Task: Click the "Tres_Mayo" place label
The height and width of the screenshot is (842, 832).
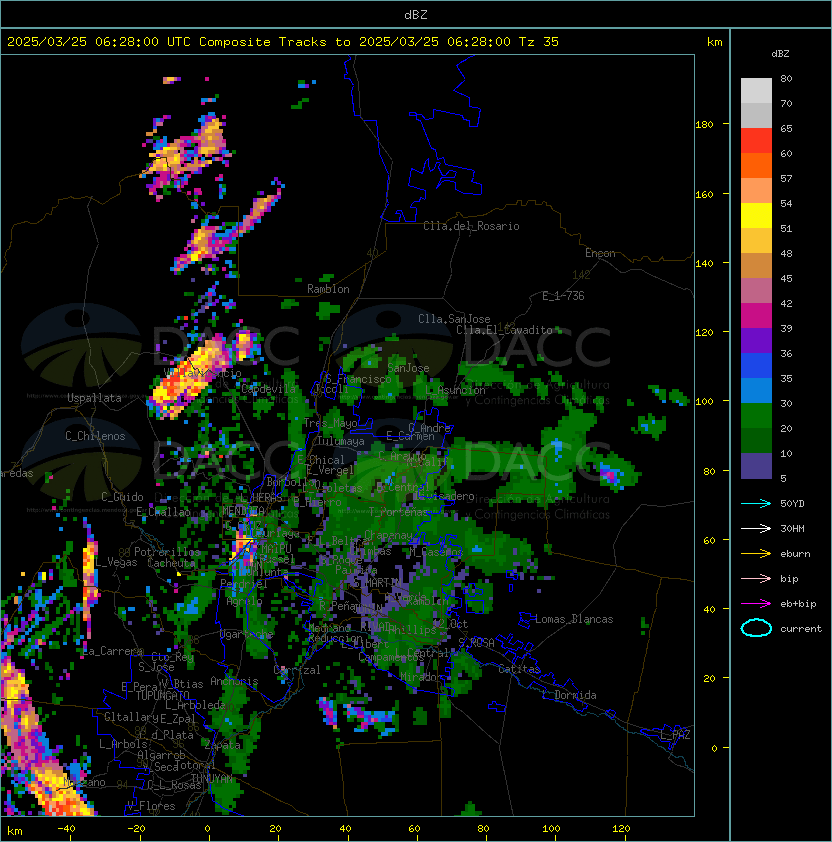Action: click(330, 423)
